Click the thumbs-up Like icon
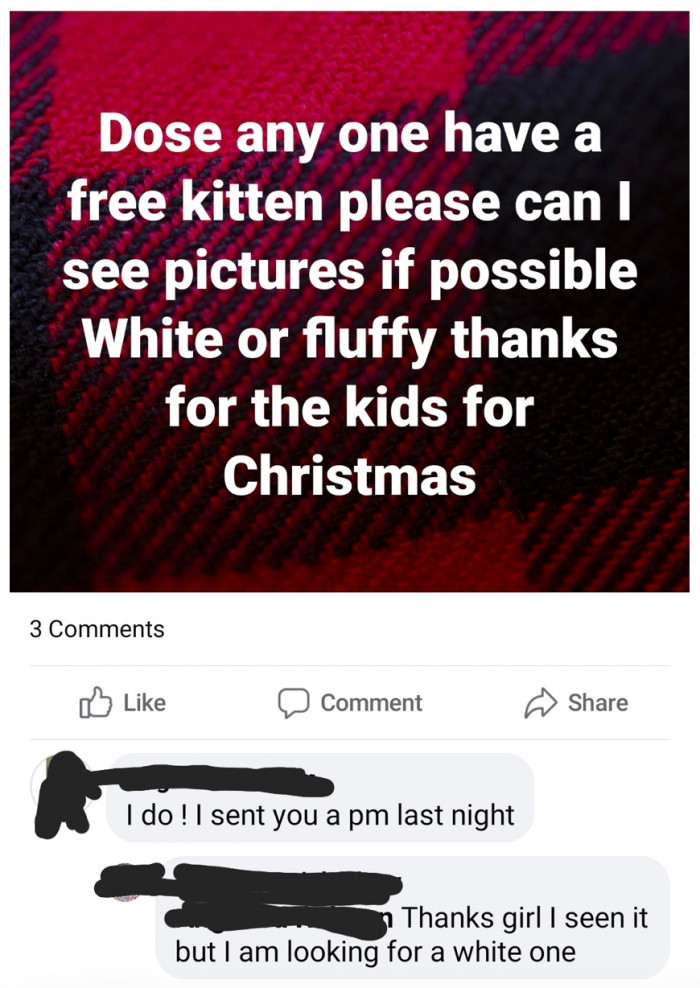700x988 pixels. coord(95,703)
